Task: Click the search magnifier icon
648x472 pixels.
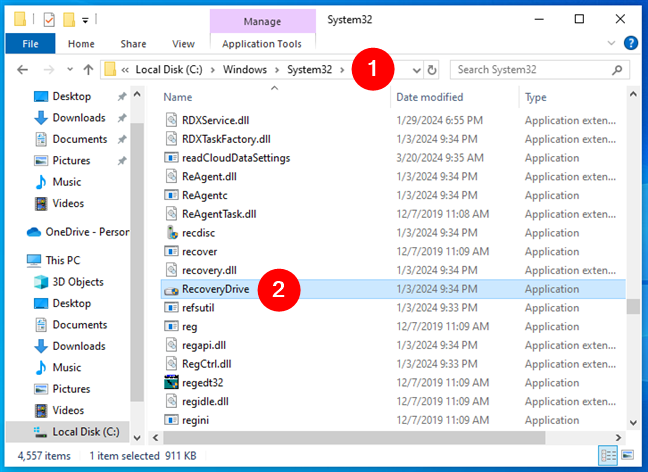Action: [617, 70]
